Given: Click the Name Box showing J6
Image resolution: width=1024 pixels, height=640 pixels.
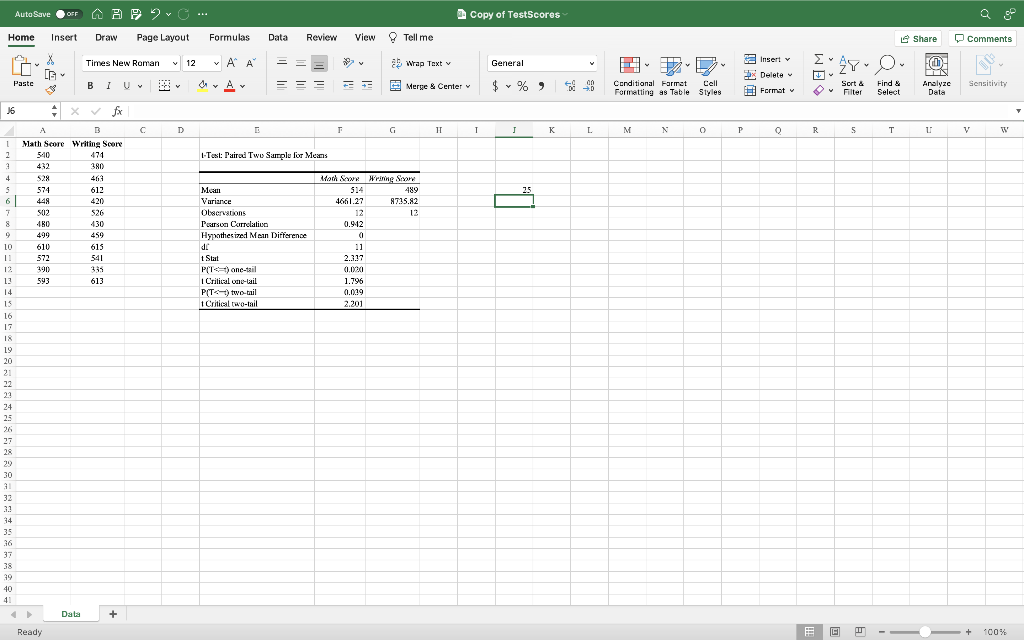Looking at the screenshot, I should [26, 111].
